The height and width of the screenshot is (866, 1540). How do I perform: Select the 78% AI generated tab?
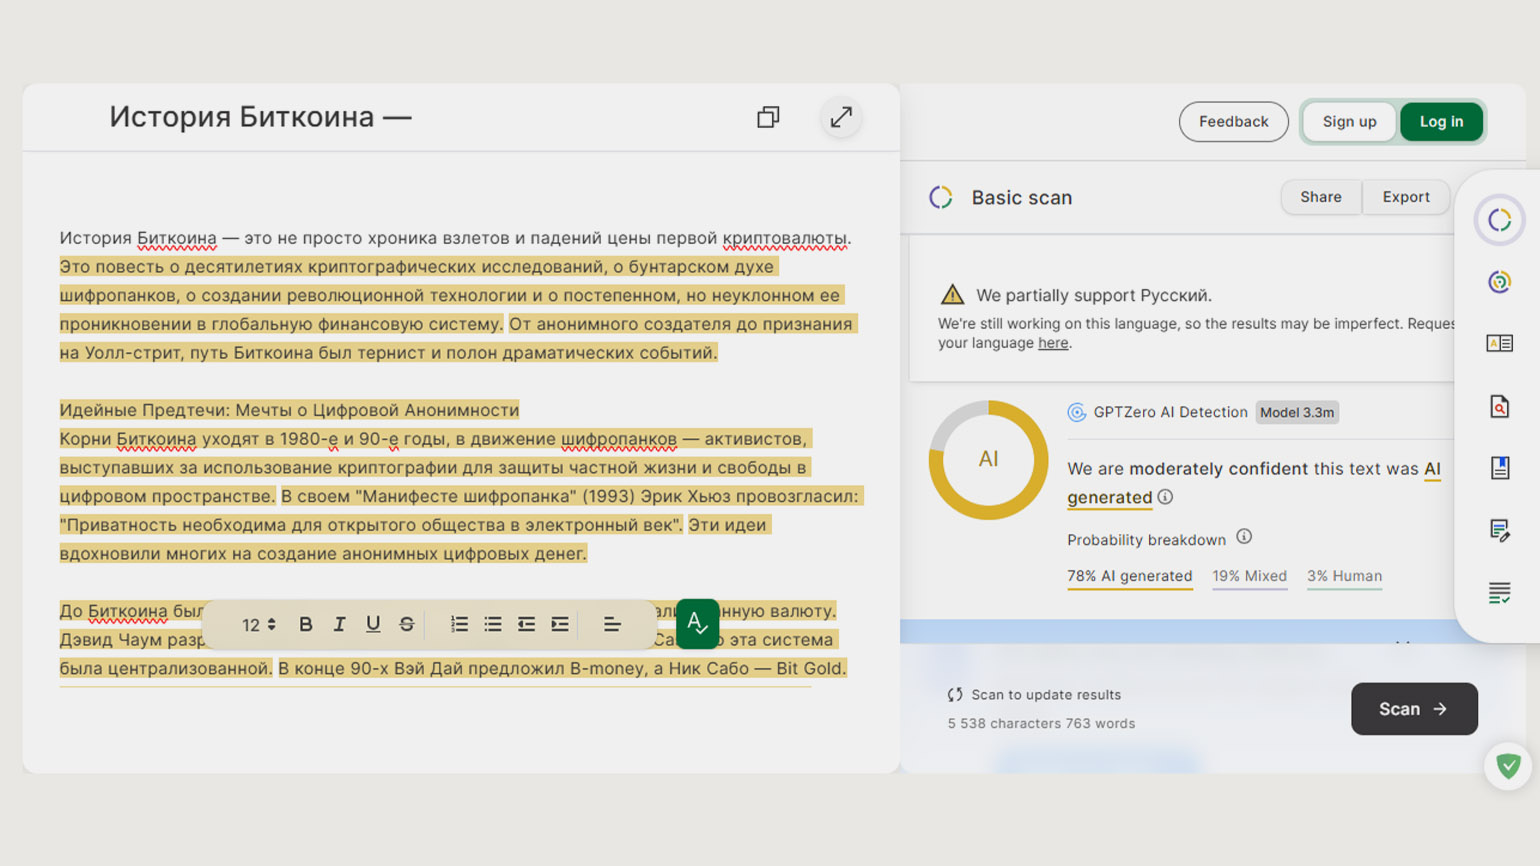point(1129,576)
